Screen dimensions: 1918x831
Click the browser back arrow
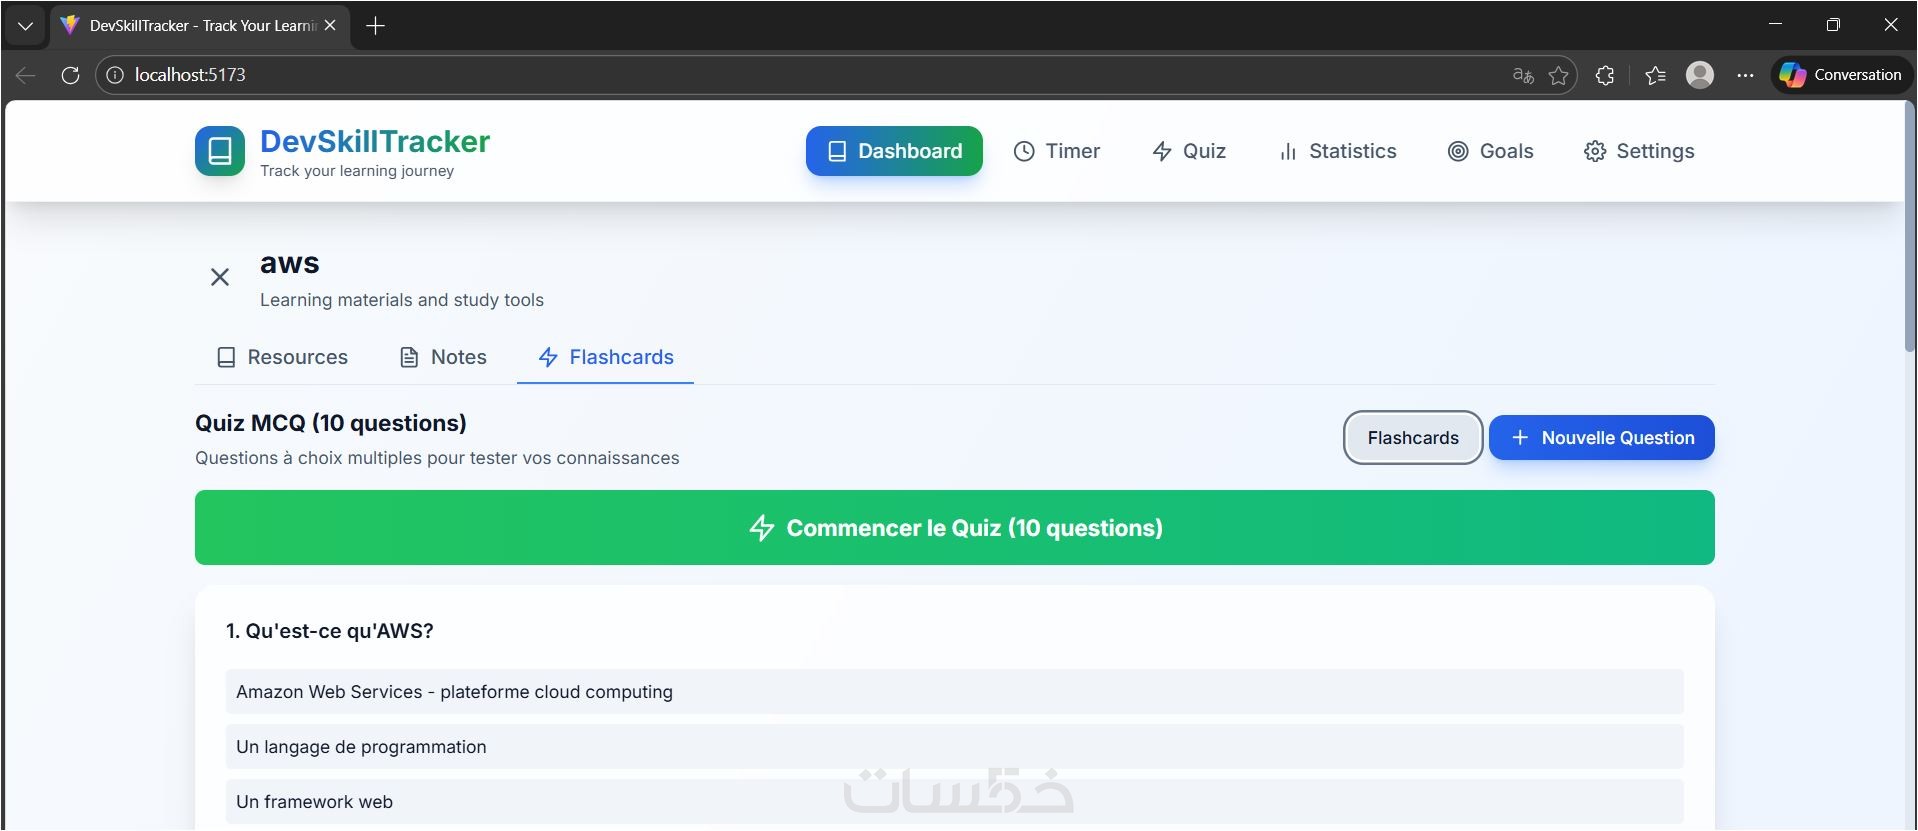point(26,75)
